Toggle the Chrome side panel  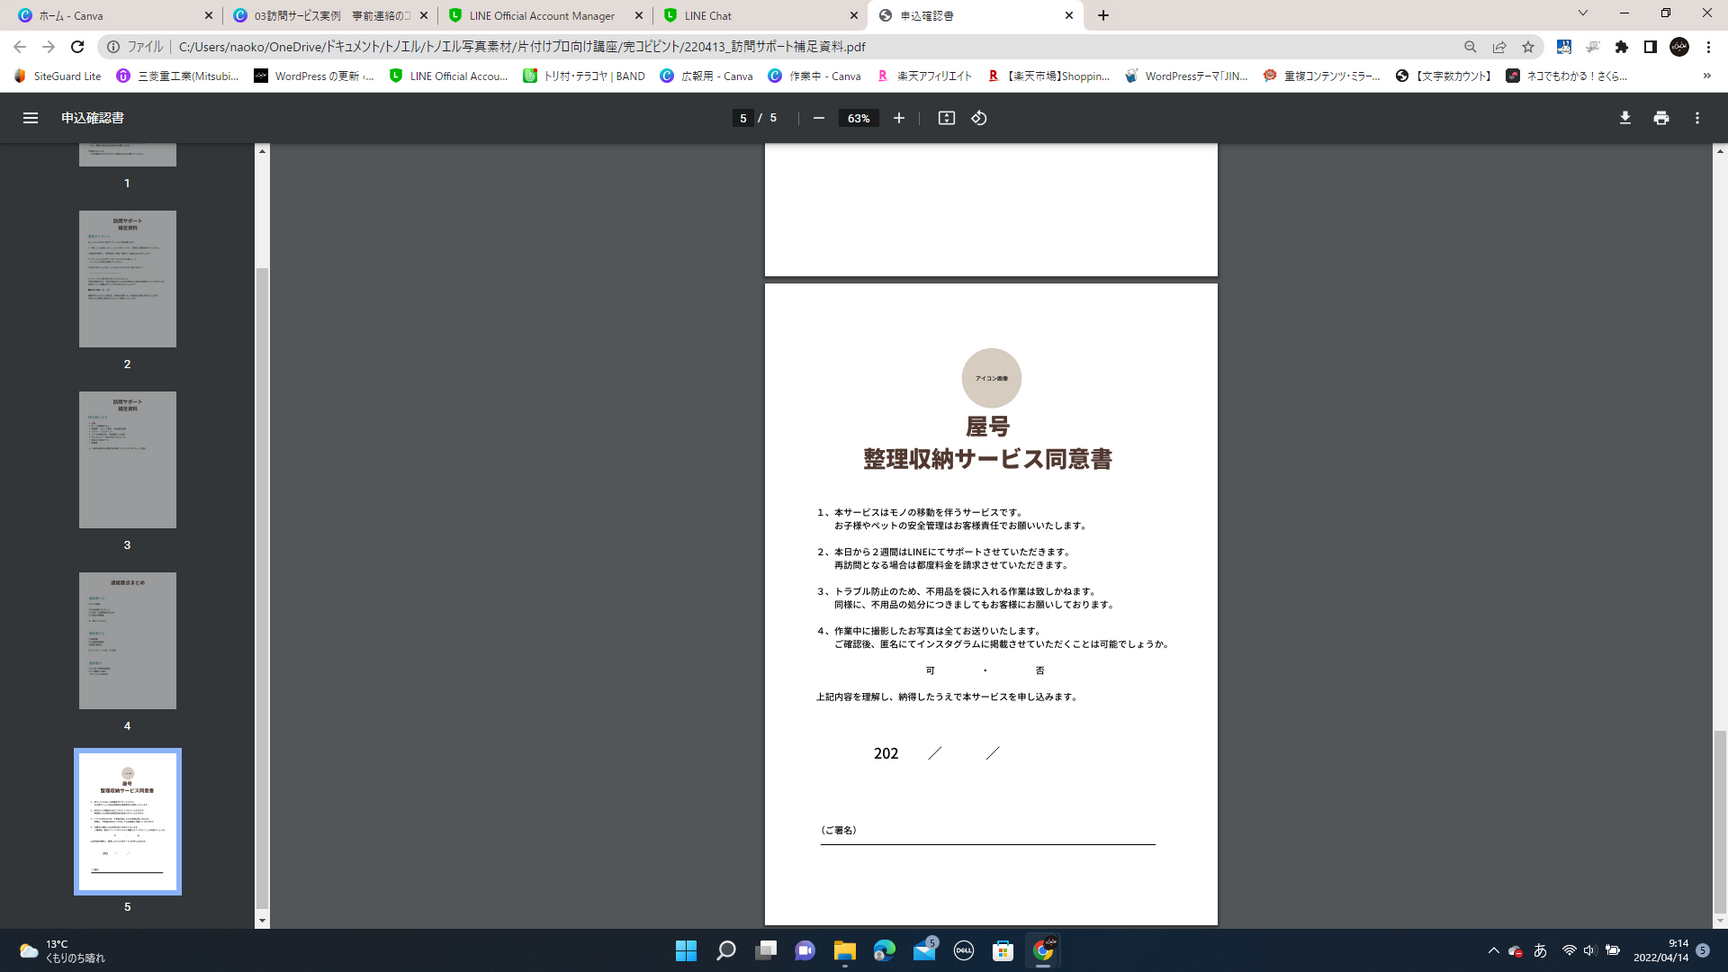point(1650,47)
